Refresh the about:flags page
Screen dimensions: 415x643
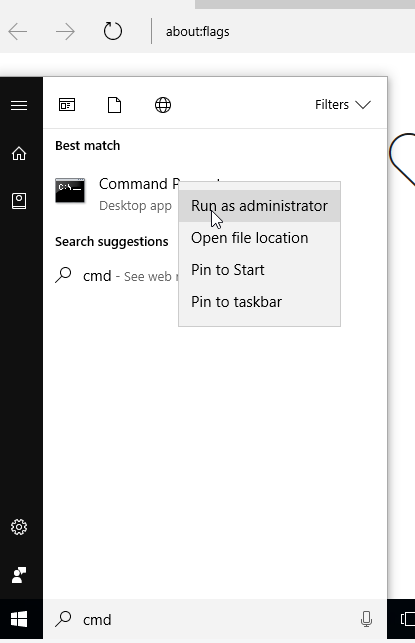112,31
